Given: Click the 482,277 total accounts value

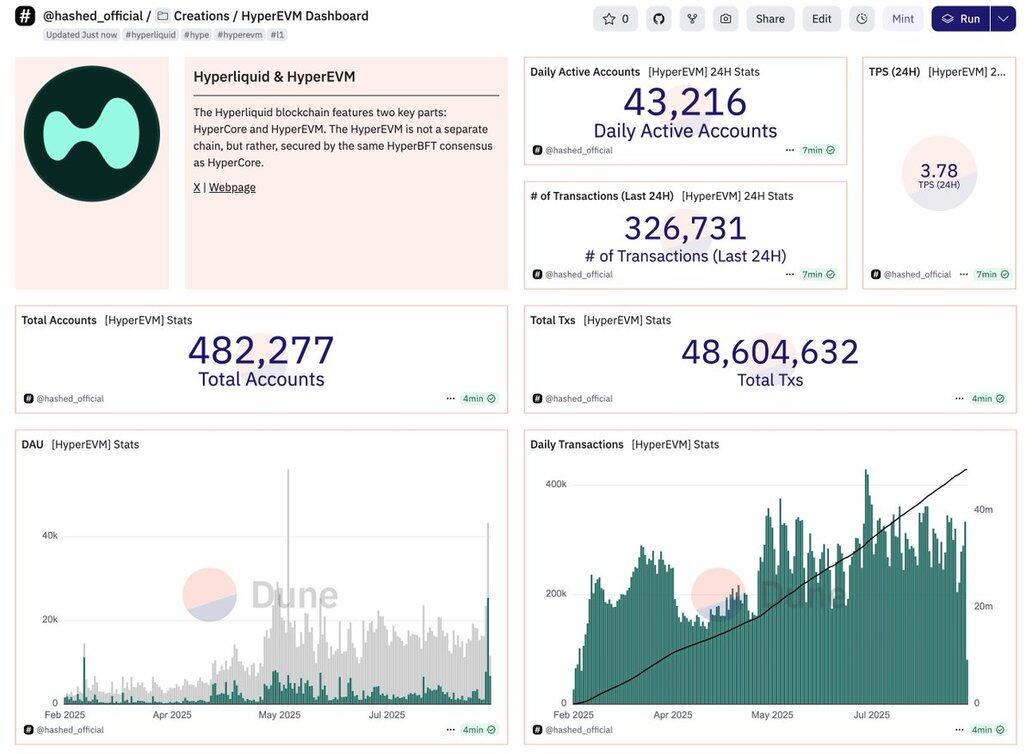Looking at the screenshot, I should [261, 350].
